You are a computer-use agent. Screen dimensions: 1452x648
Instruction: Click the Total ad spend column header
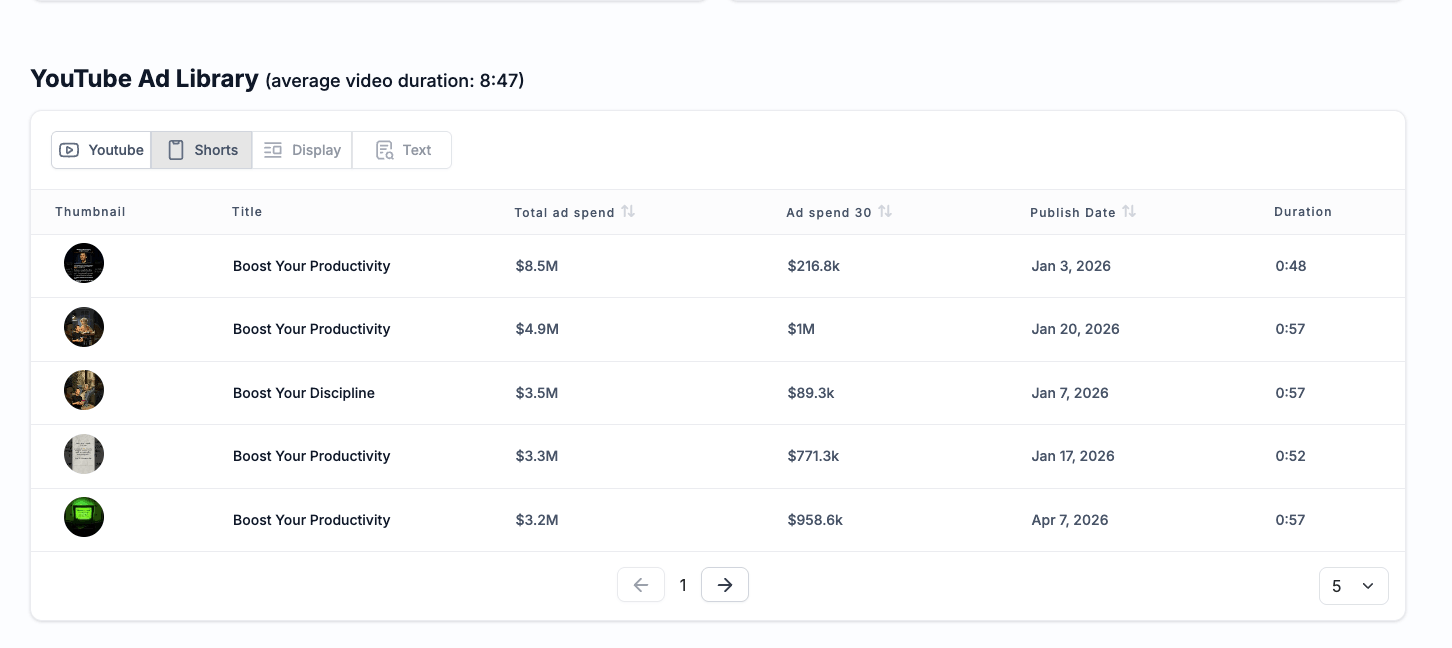click(x=564, y=212)
